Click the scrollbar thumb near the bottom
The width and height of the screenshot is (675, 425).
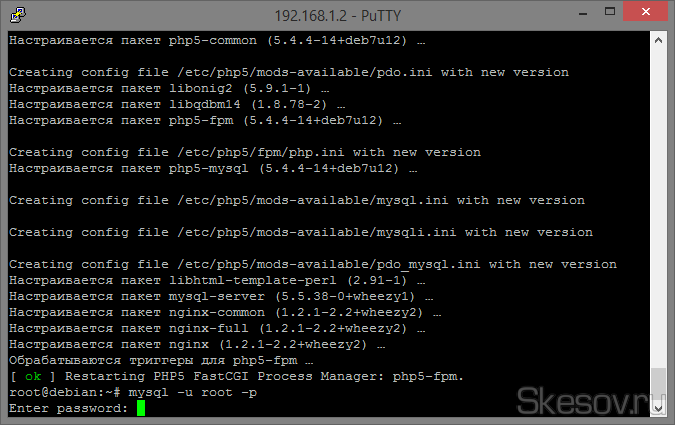(x=659, y=383)
